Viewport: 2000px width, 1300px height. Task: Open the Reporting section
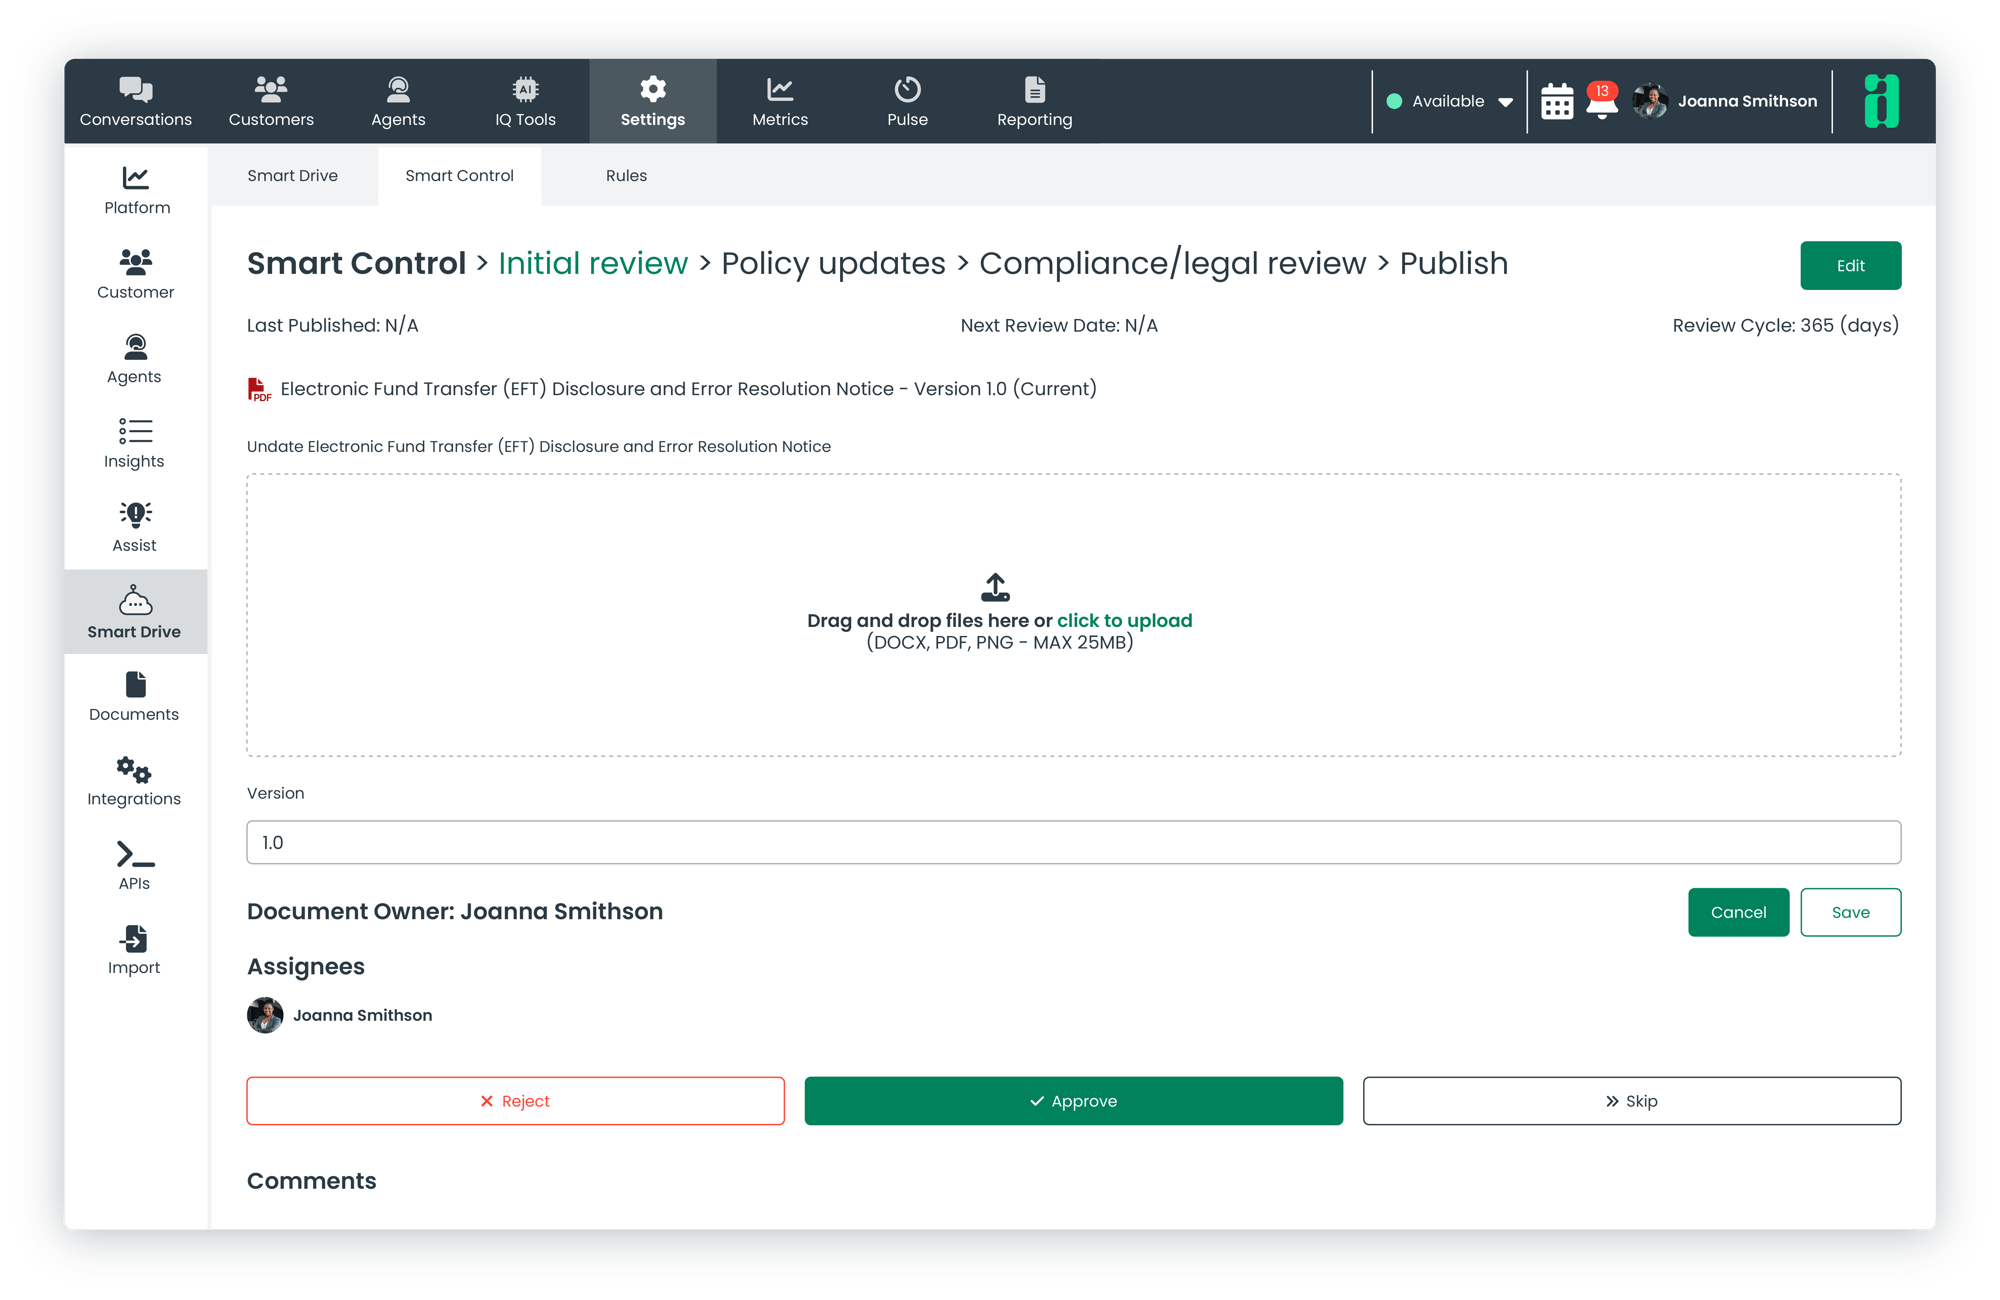coord(1034,101)
